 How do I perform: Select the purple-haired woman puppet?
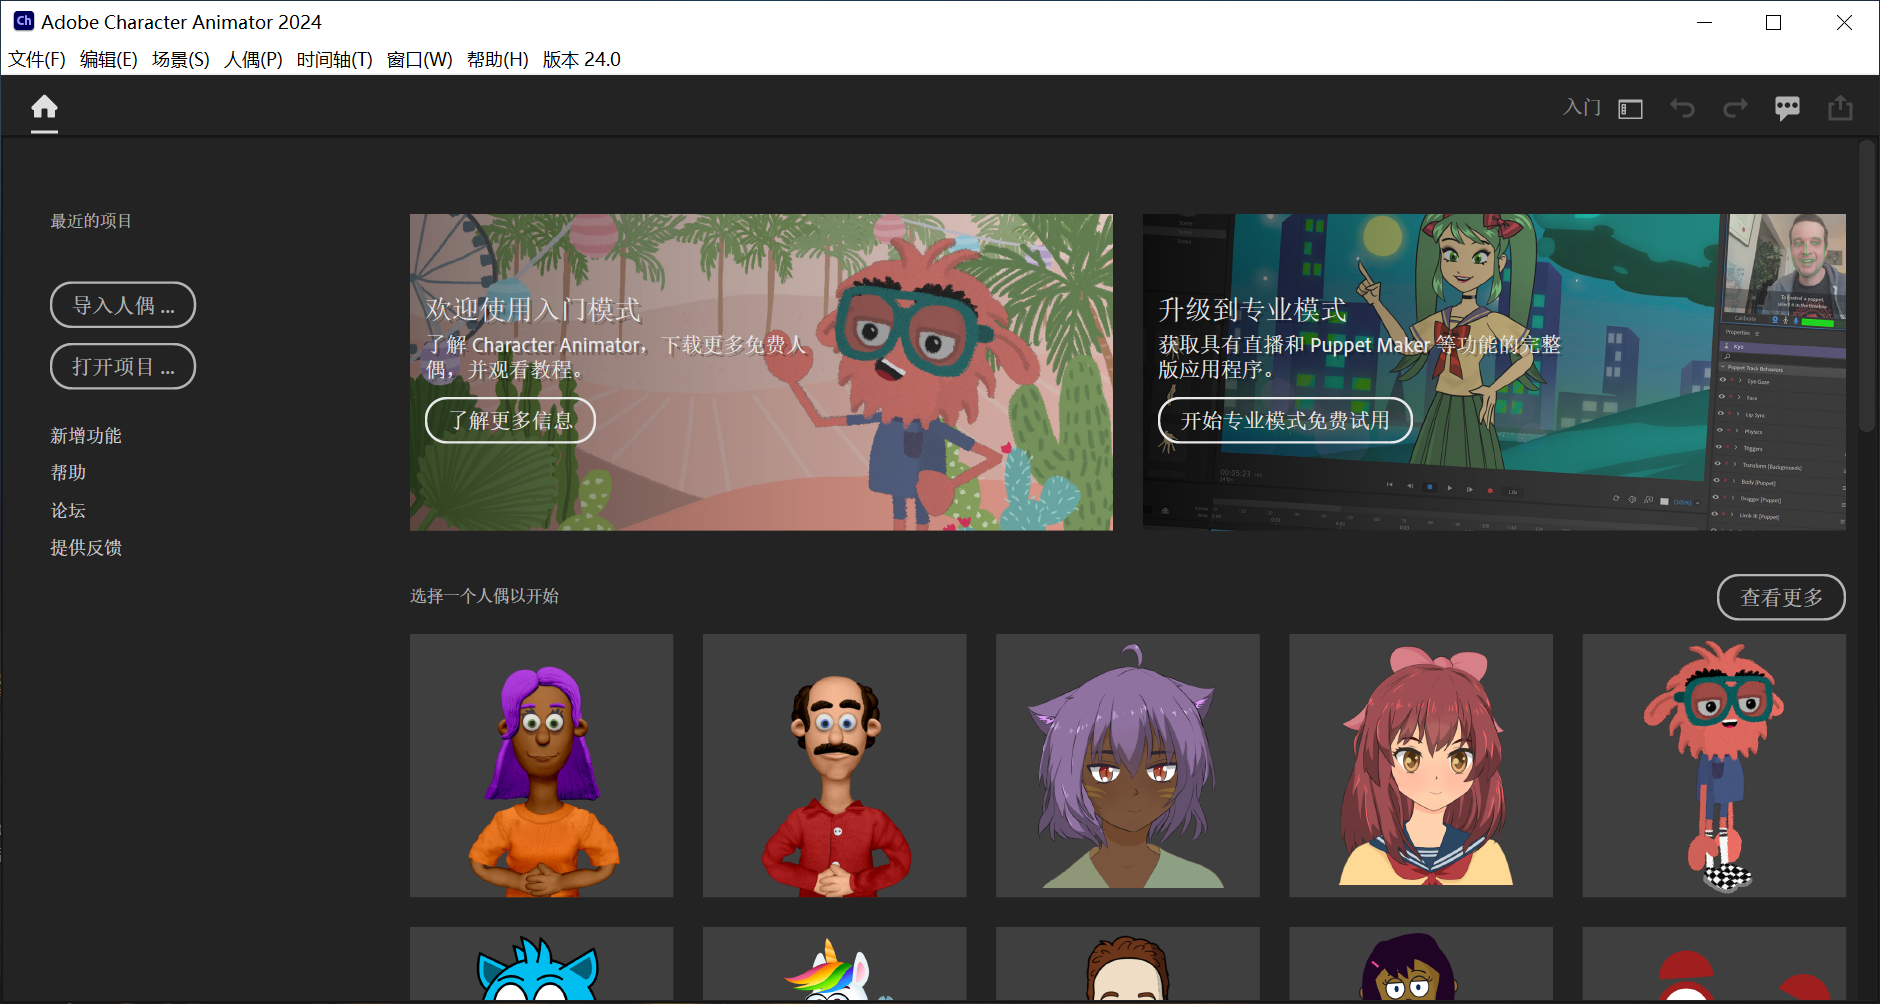click(x=541, y=765)
